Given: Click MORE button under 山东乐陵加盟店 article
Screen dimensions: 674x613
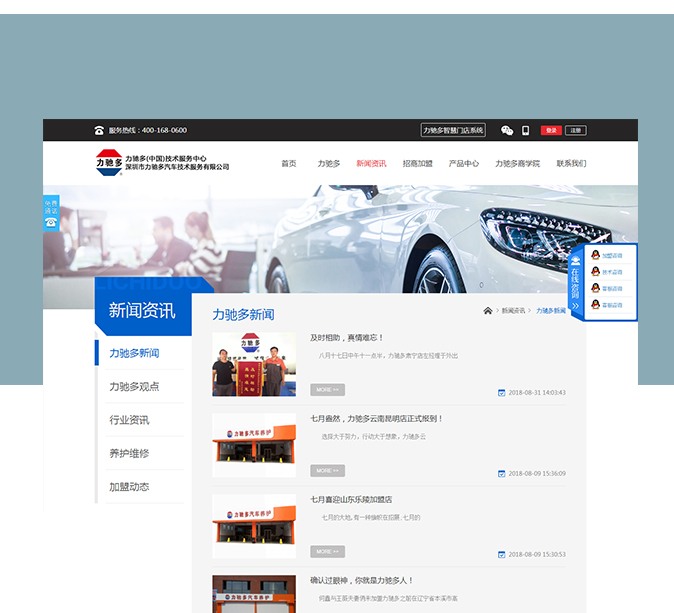Looking at the screenshot, I should [328, 552].
